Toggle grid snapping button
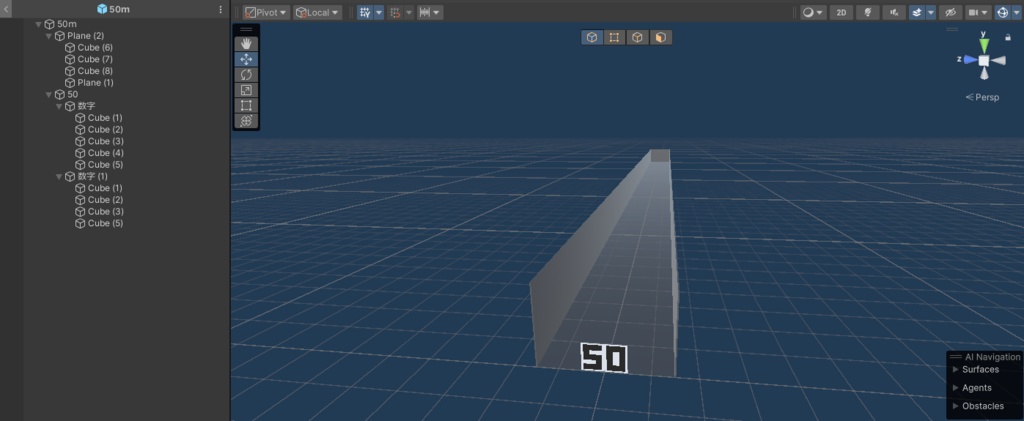 [x=394, y=12]
